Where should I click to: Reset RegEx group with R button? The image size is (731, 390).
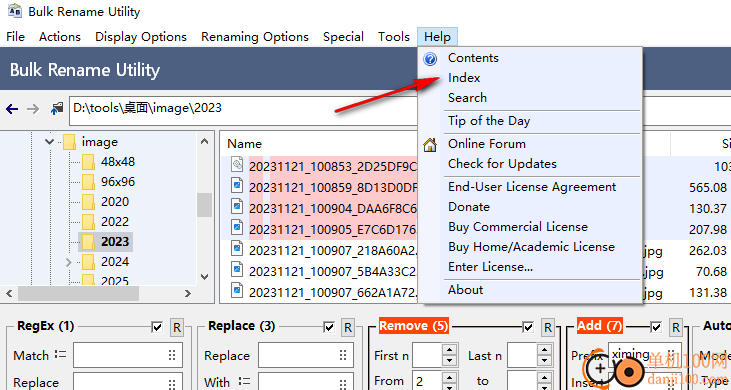[x=177, y=328]
